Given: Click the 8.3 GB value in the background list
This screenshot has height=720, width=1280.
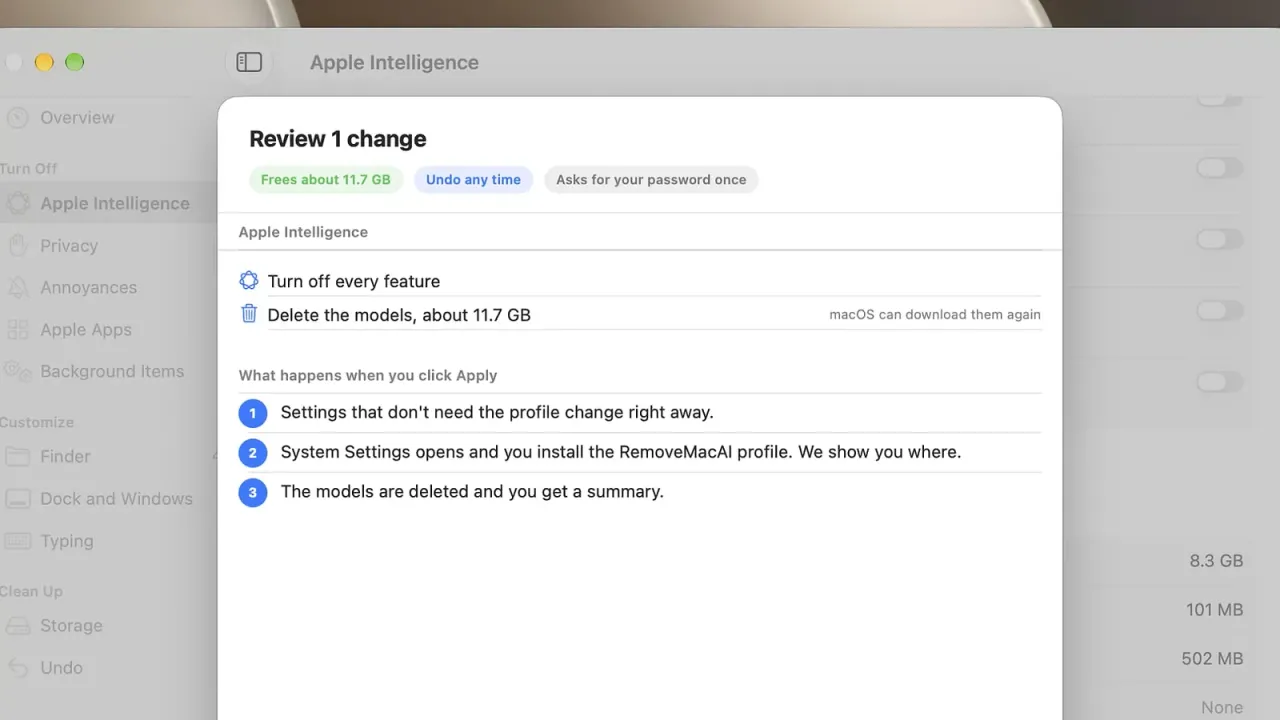Looking at the screenshot, I should click(1216, 561).
